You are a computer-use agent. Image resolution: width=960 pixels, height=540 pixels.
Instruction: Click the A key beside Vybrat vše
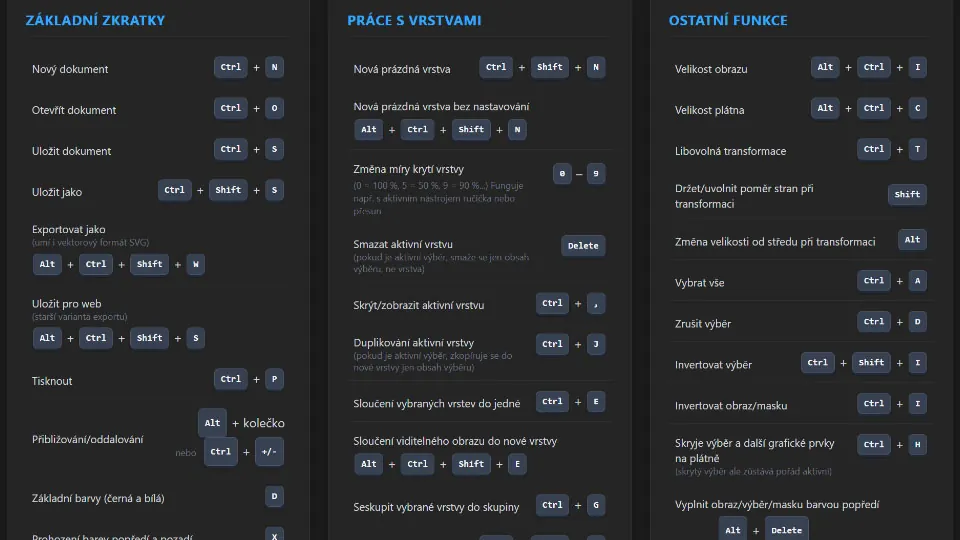(917, 281)
